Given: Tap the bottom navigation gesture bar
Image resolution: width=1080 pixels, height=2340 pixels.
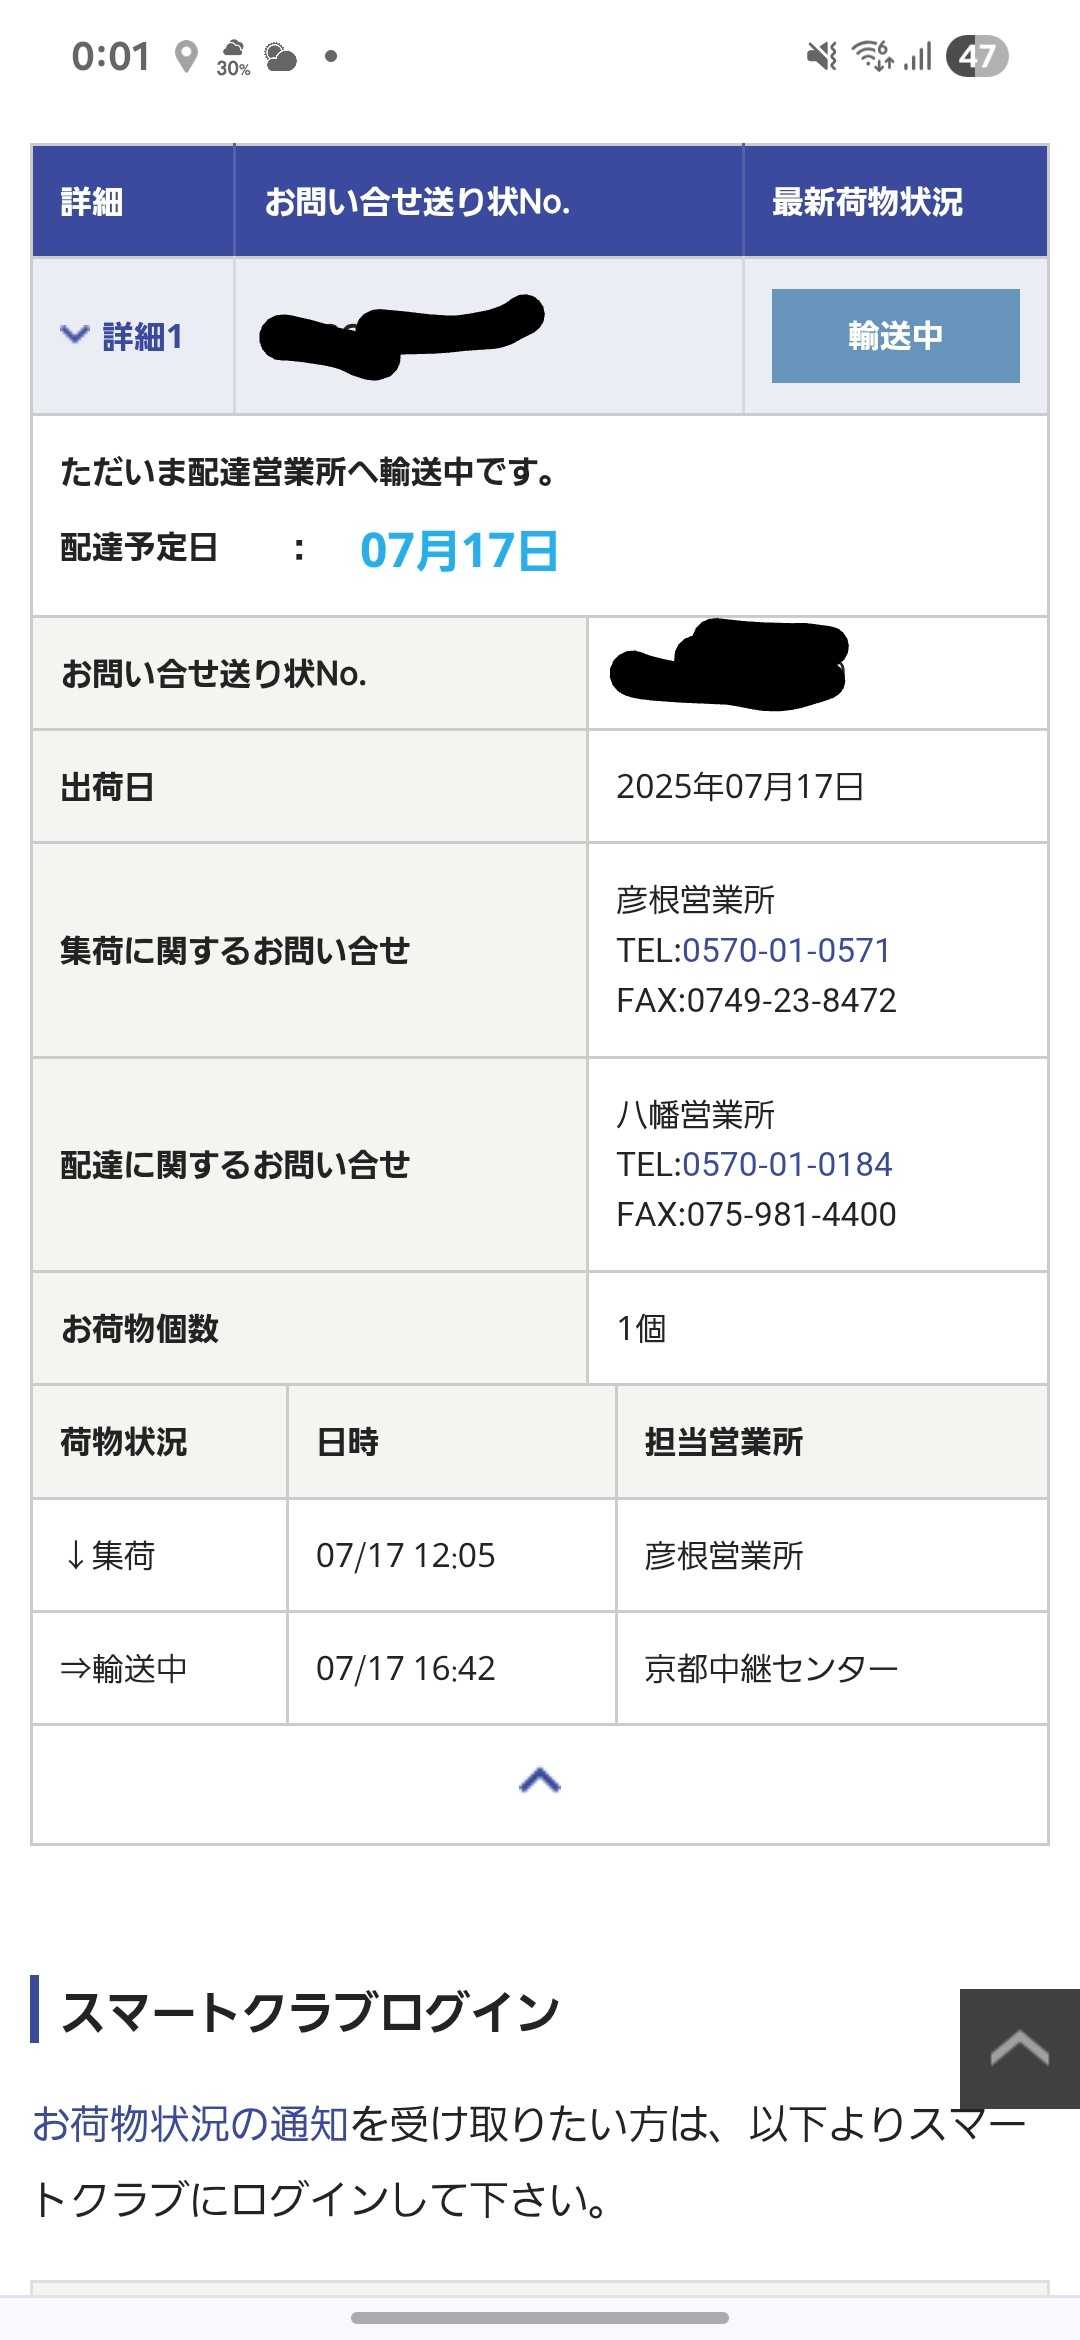Looking at the screenshot, I should pos(540,2318).
